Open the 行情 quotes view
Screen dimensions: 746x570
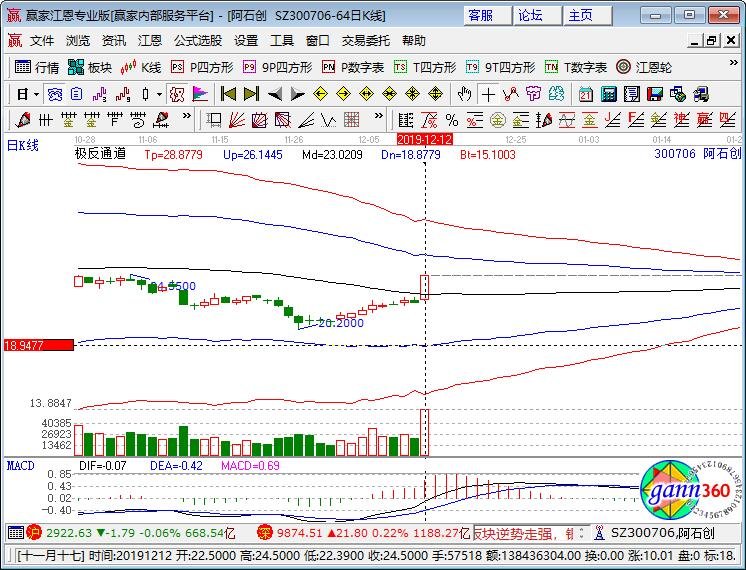pos(37,68)
